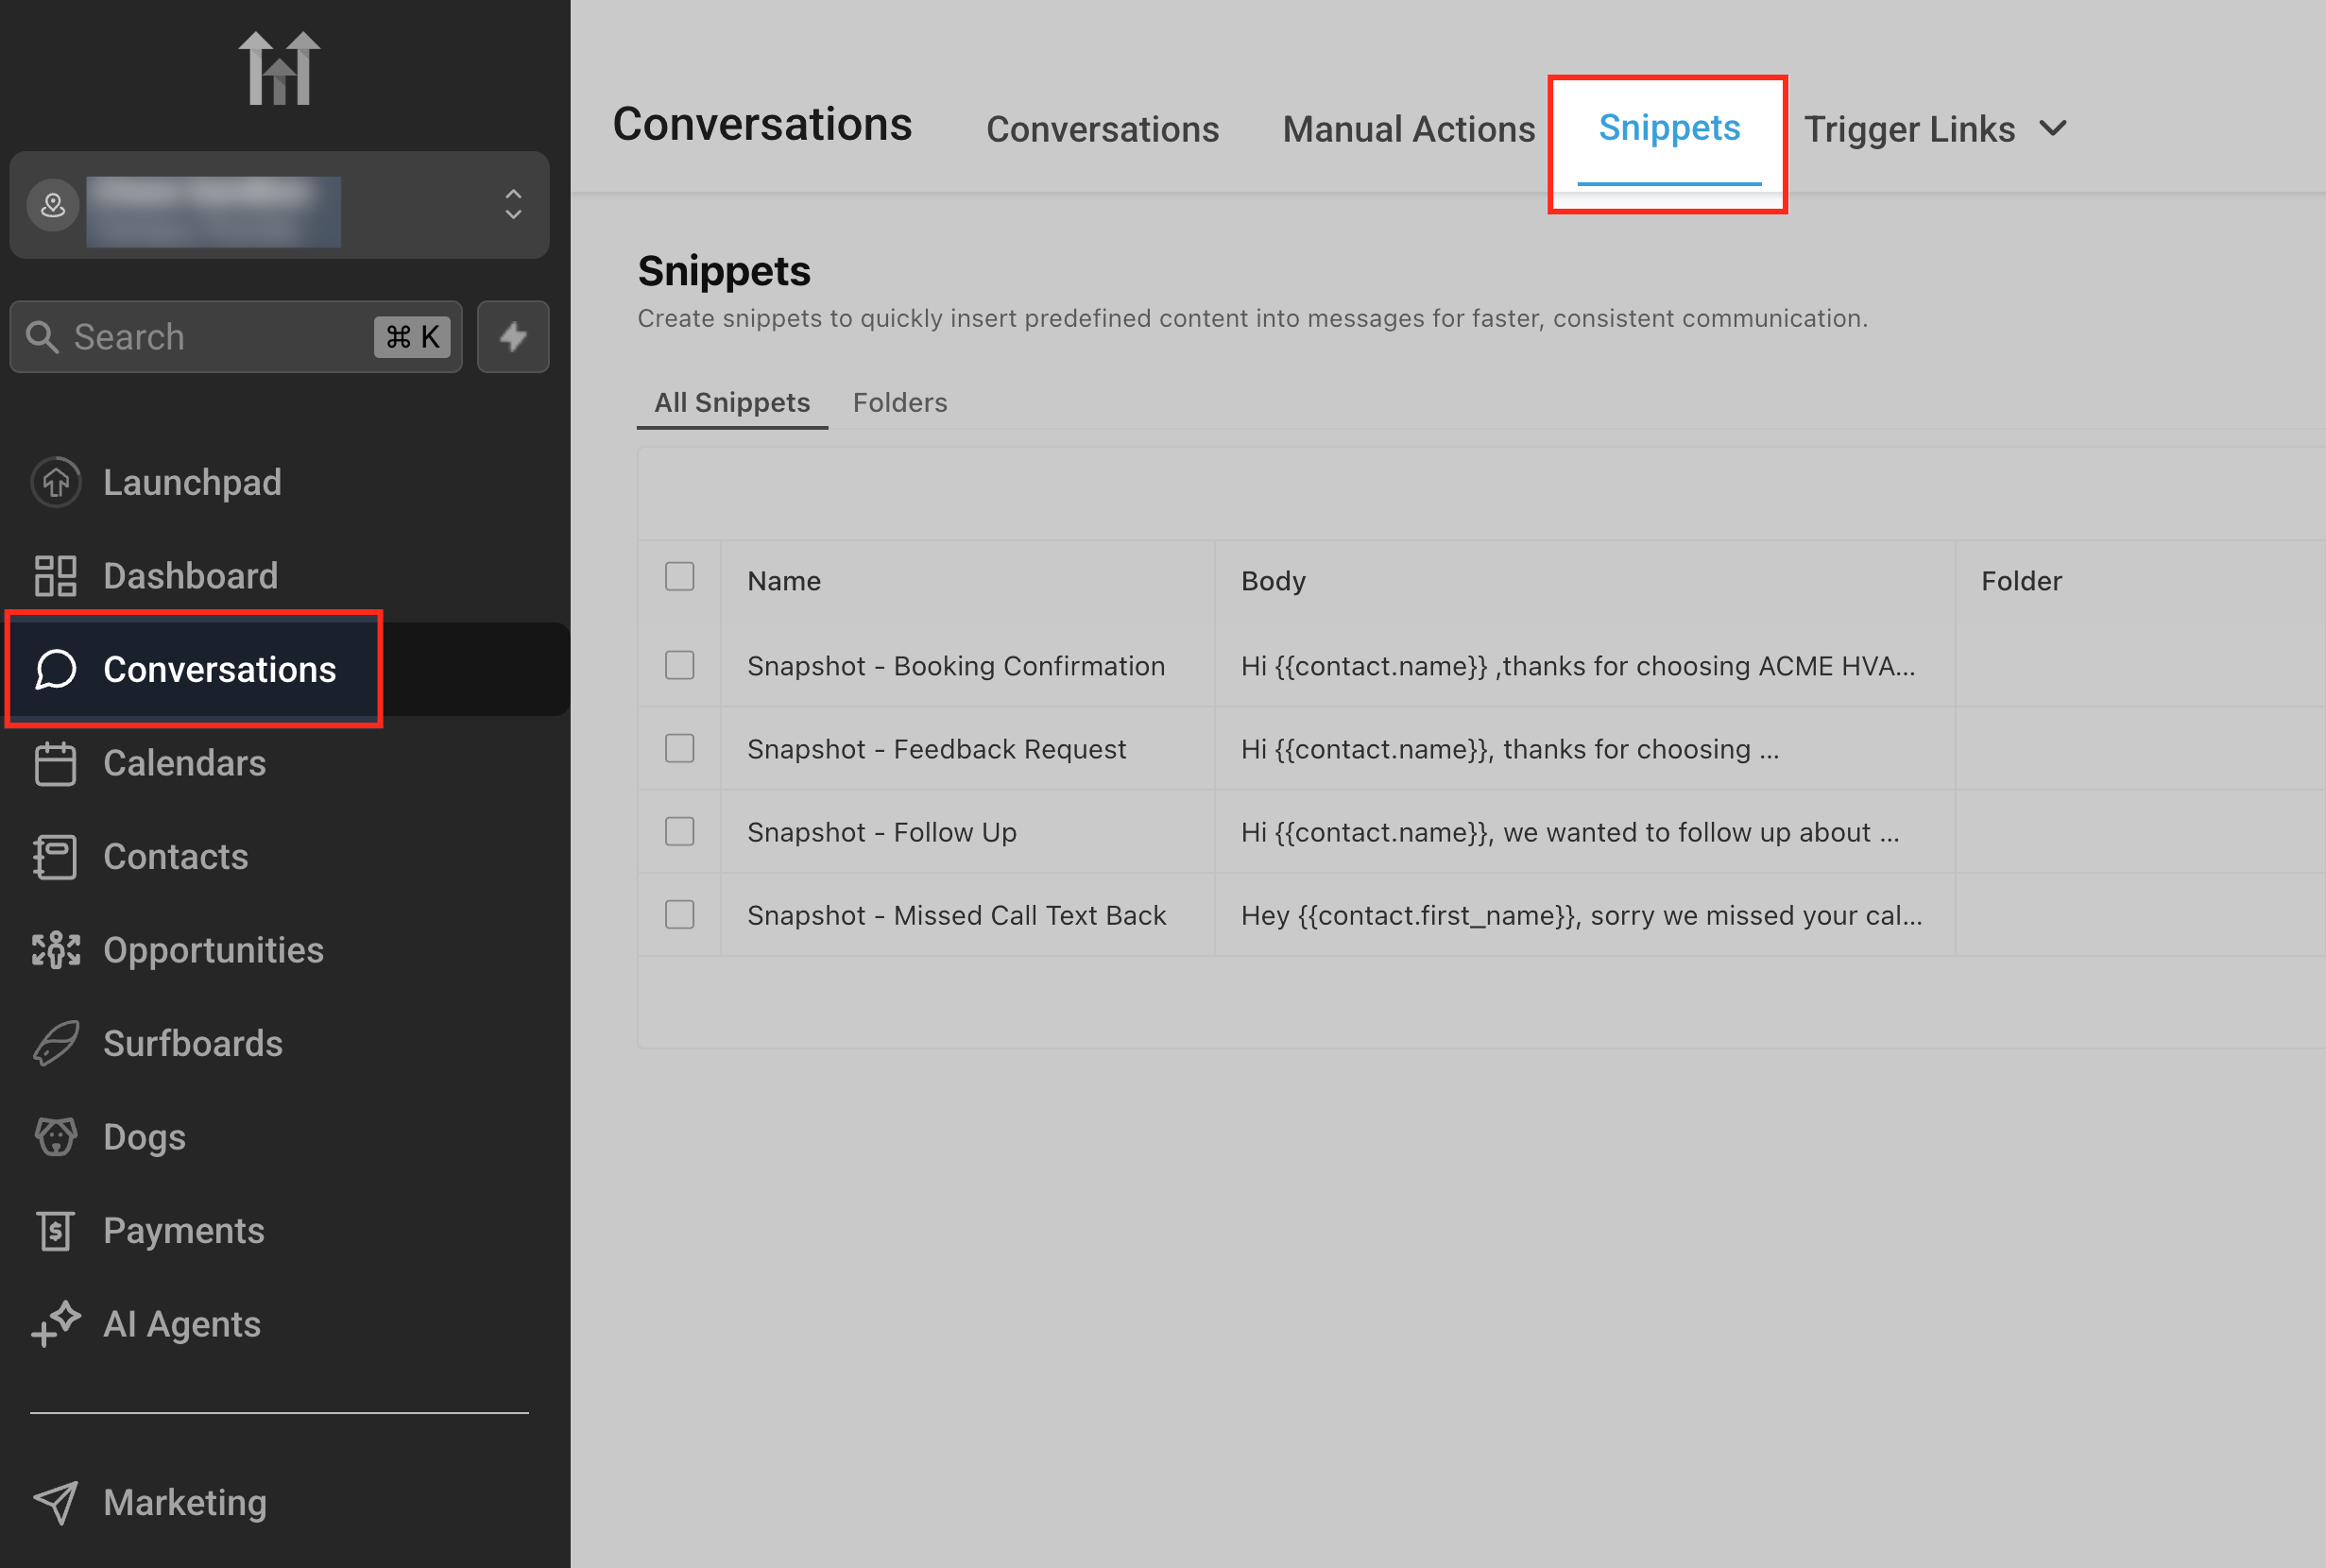Open Surfboards via its sidebar icon
2326x1568 pixels.
click(x=56, y=1044)
